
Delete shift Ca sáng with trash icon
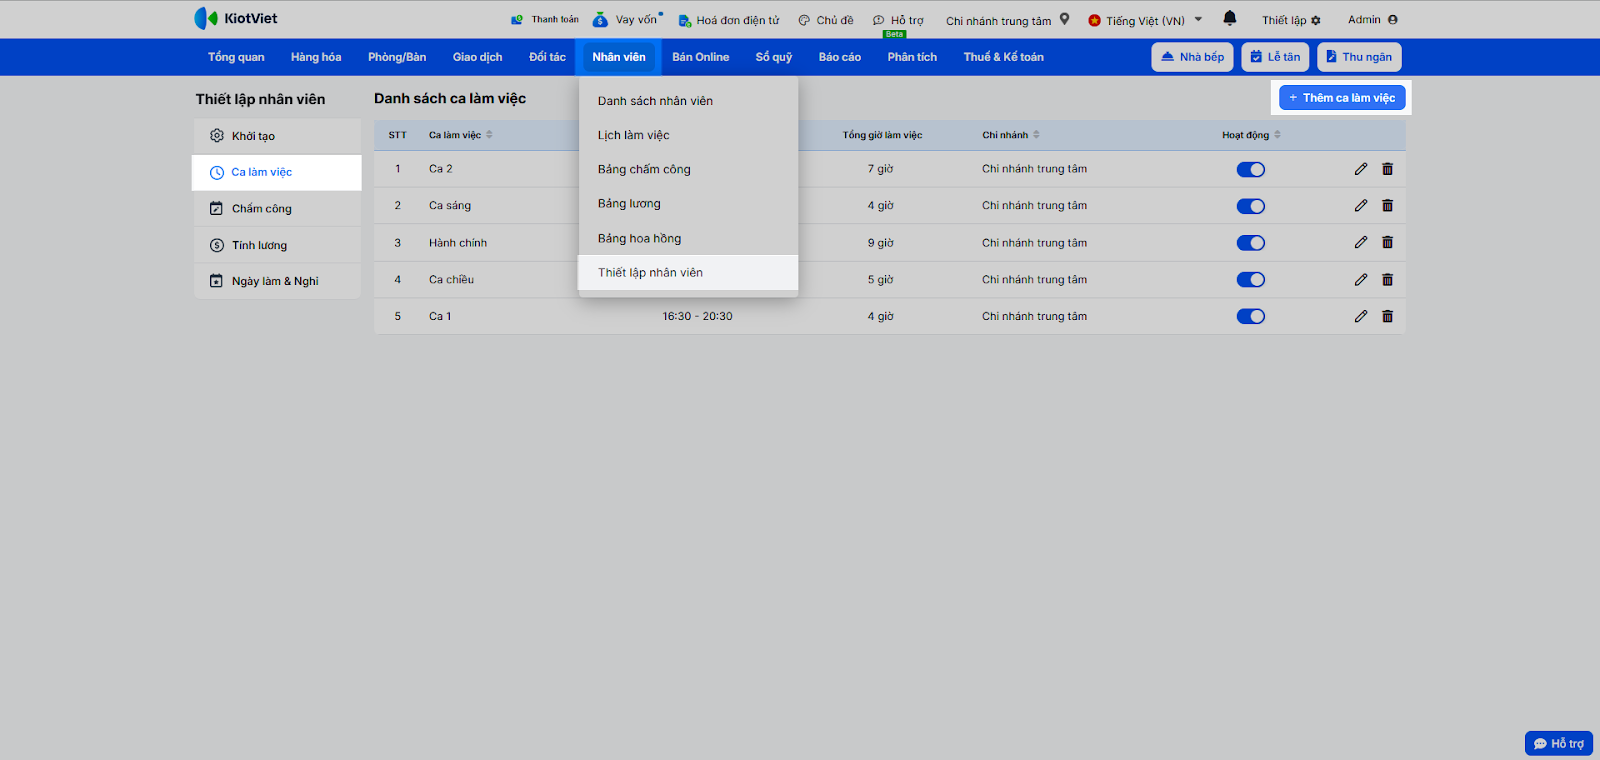pyautogui.click(x=1387, y=205)
